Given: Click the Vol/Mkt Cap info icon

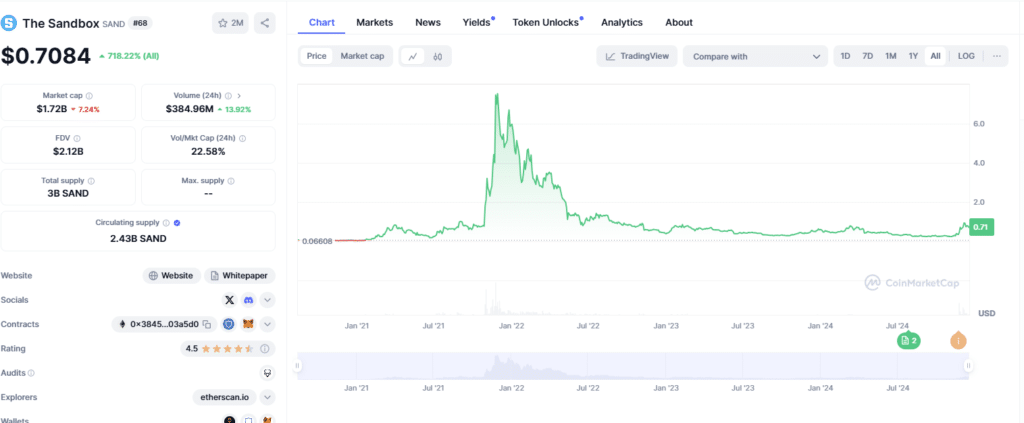Looking at the screenshot, I should coord(242,138).
